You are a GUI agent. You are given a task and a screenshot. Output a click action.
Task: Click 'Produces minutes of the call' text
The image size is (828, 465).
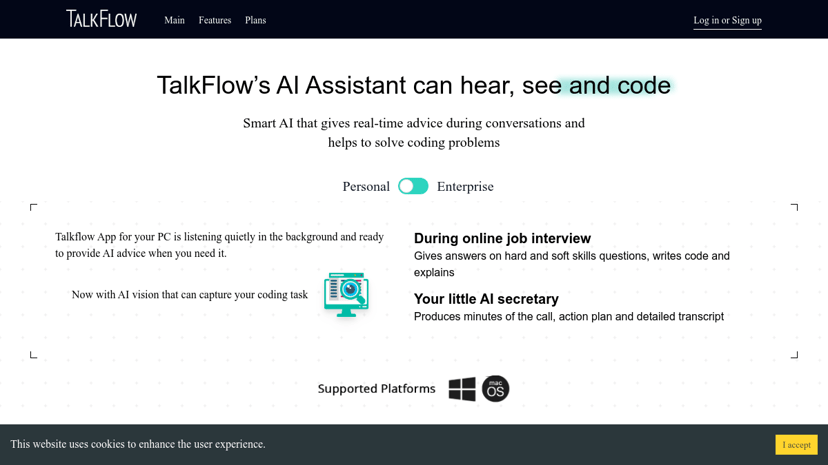569,317
